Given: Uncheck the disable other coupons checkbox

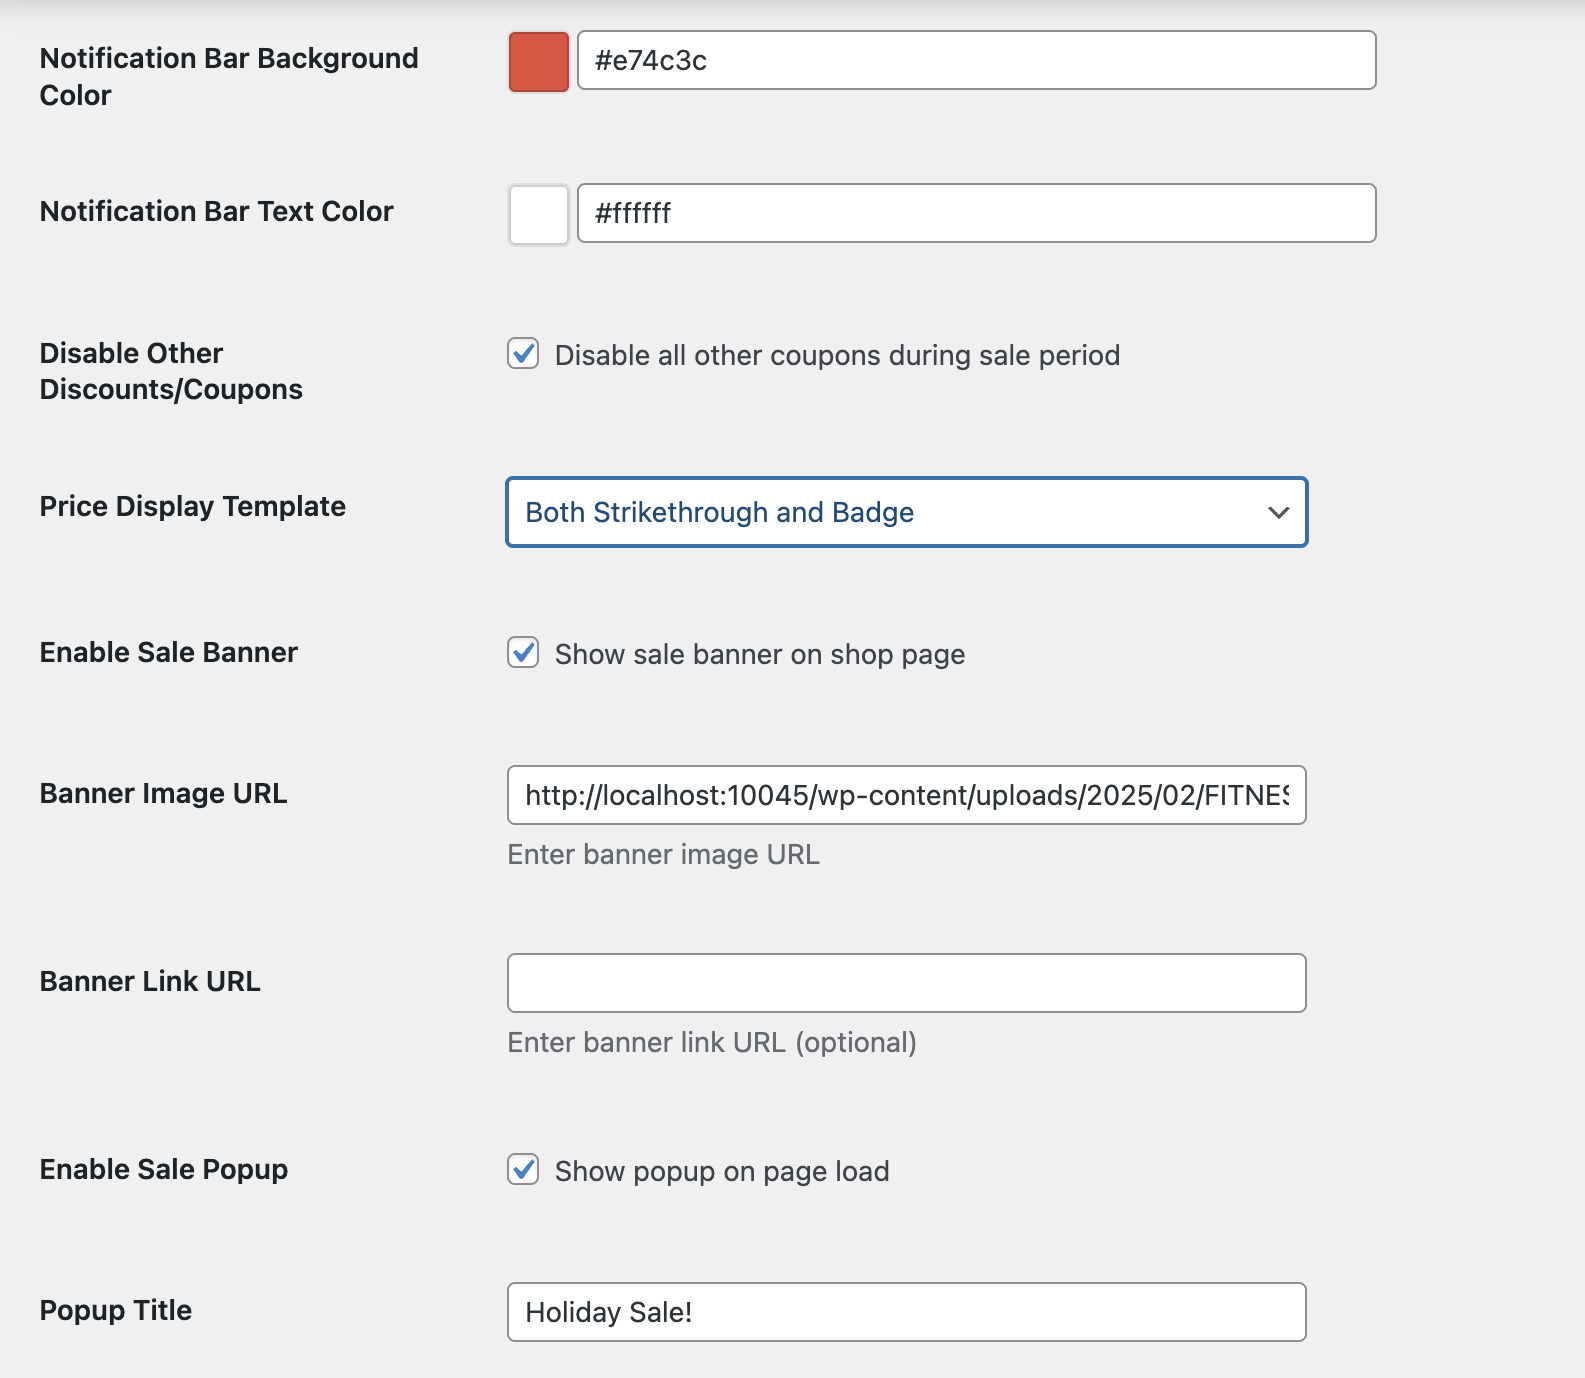Looking at the screenshot, I should coord(523,354).
